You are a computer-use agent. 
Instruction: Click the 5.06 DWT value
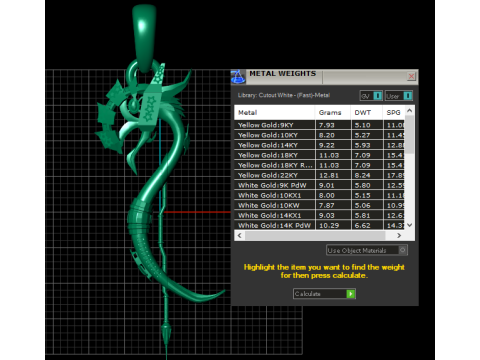pyautogui.click(x=362, y=205)
